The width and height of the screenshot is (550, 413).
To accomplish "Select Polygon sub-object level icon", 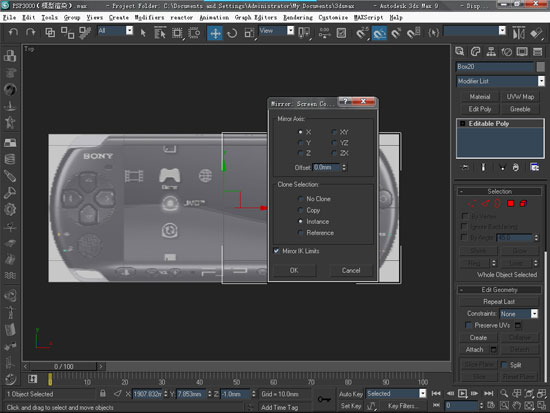I will (510, 203).
